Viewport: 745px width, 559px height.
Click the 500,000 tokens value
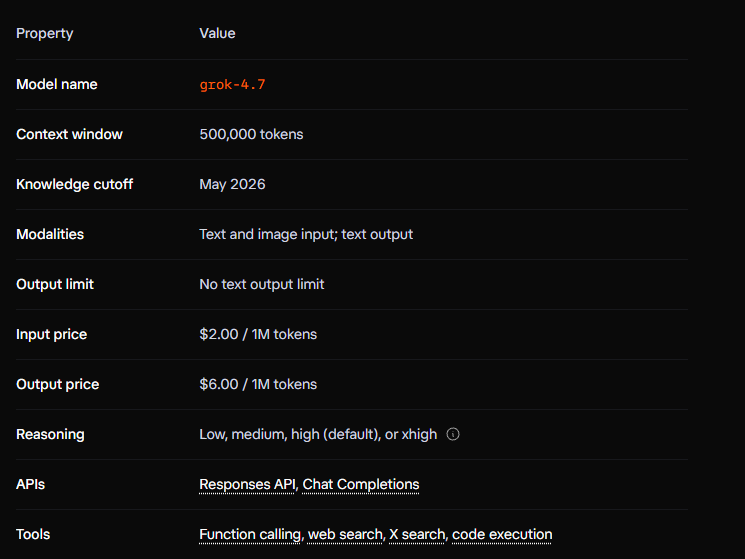pyautogui.click(x=251, y=134)
